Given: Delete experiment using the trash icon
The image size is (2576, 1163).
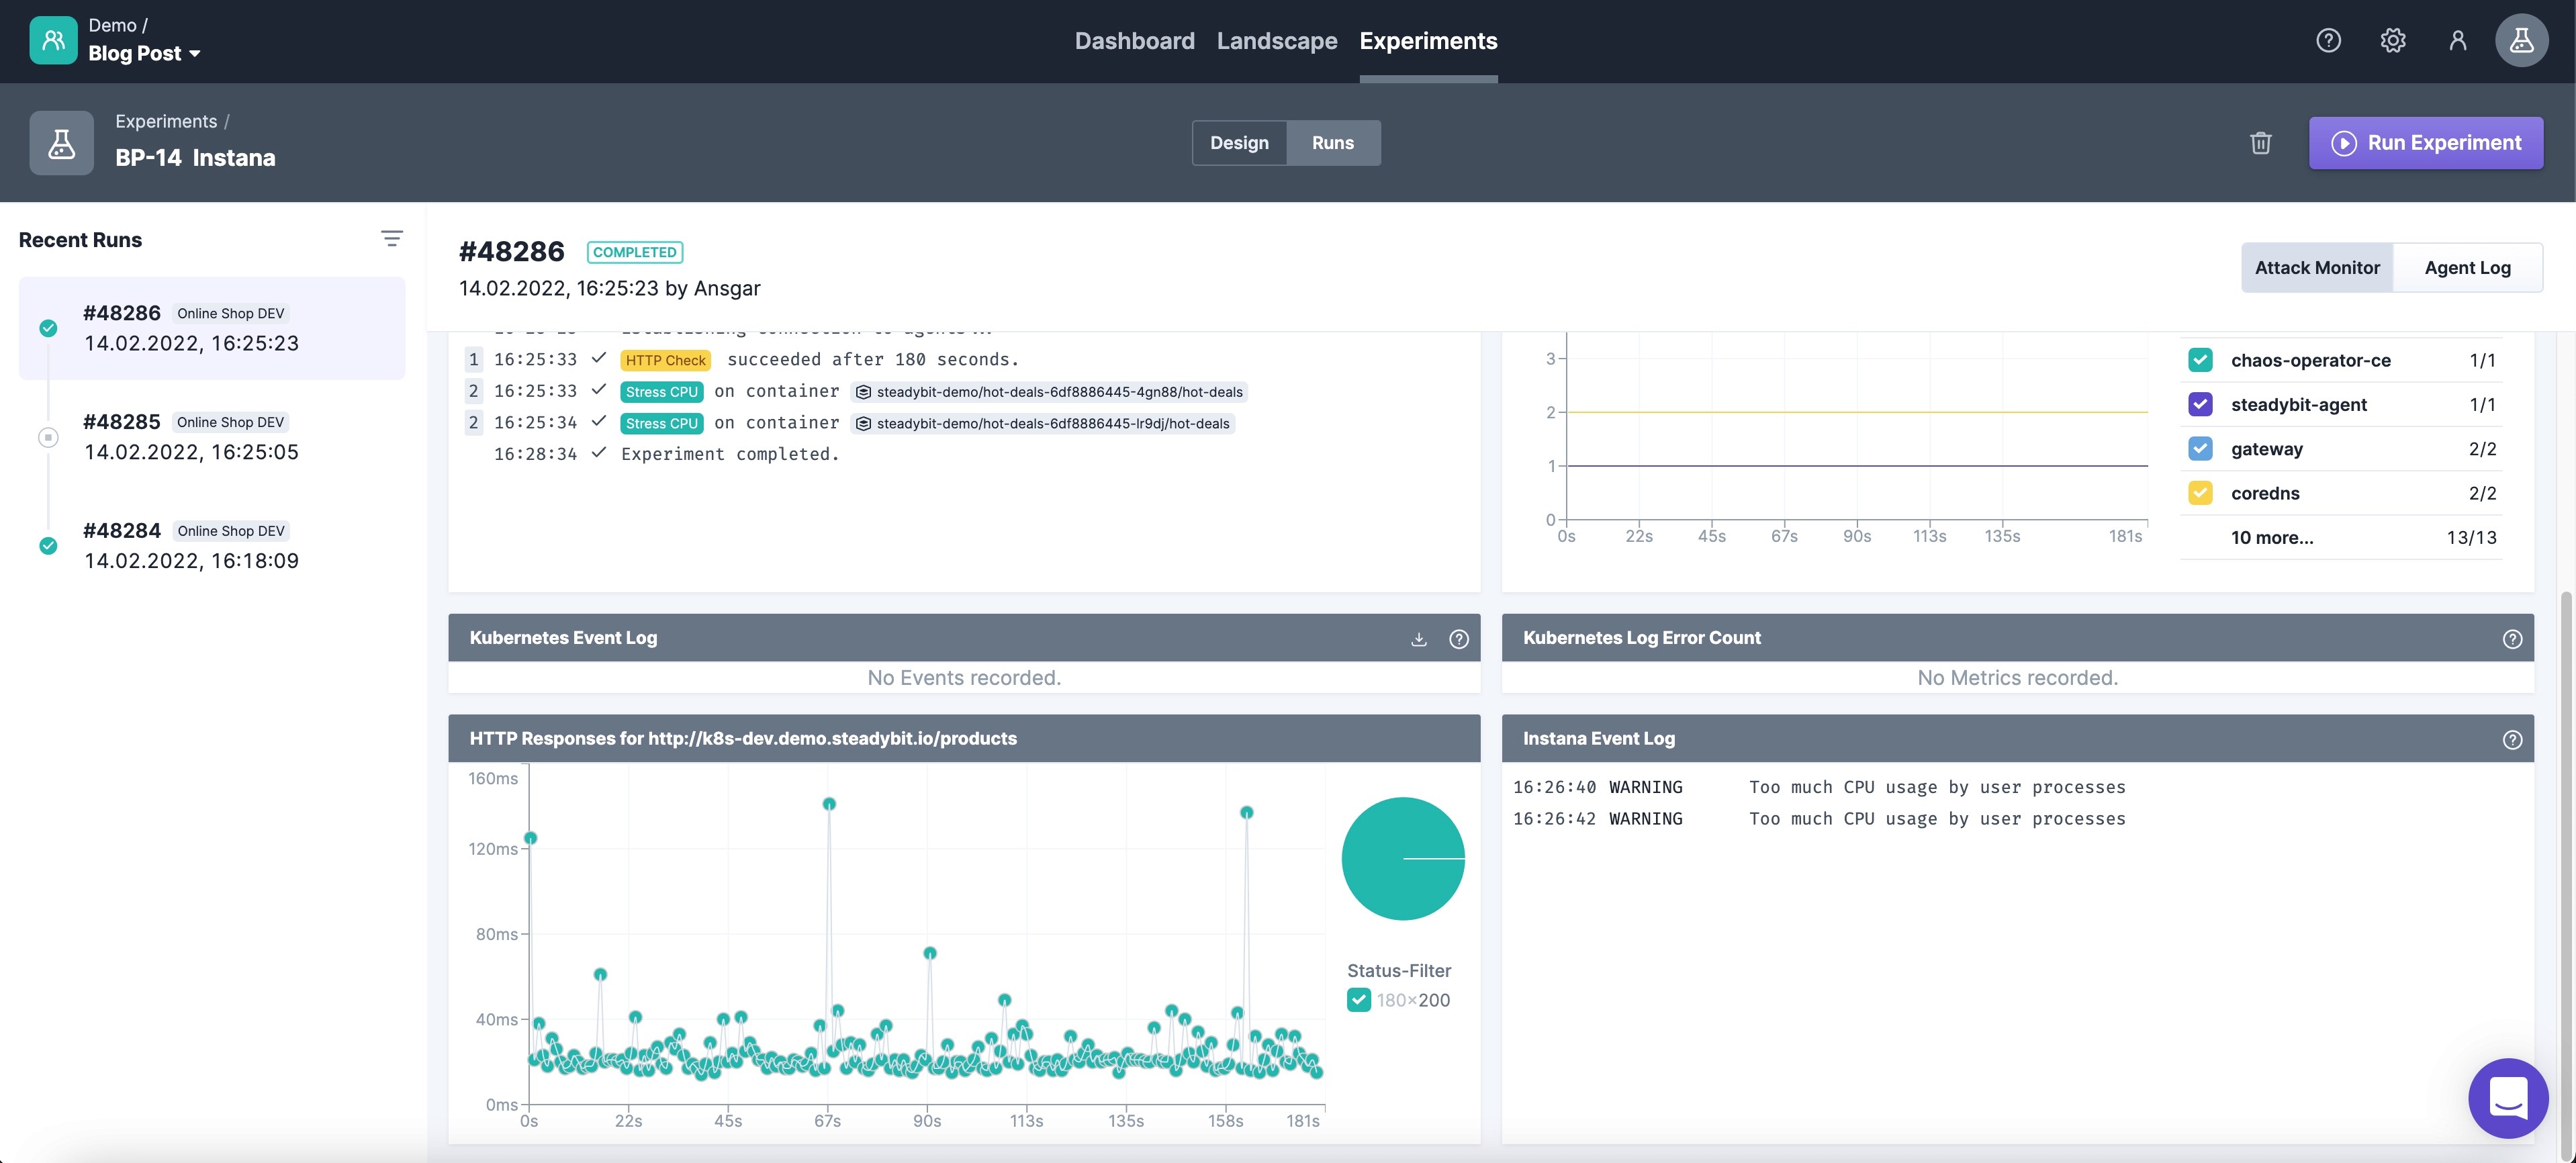Looking at the screenshot, I should tap(2260, 143).
